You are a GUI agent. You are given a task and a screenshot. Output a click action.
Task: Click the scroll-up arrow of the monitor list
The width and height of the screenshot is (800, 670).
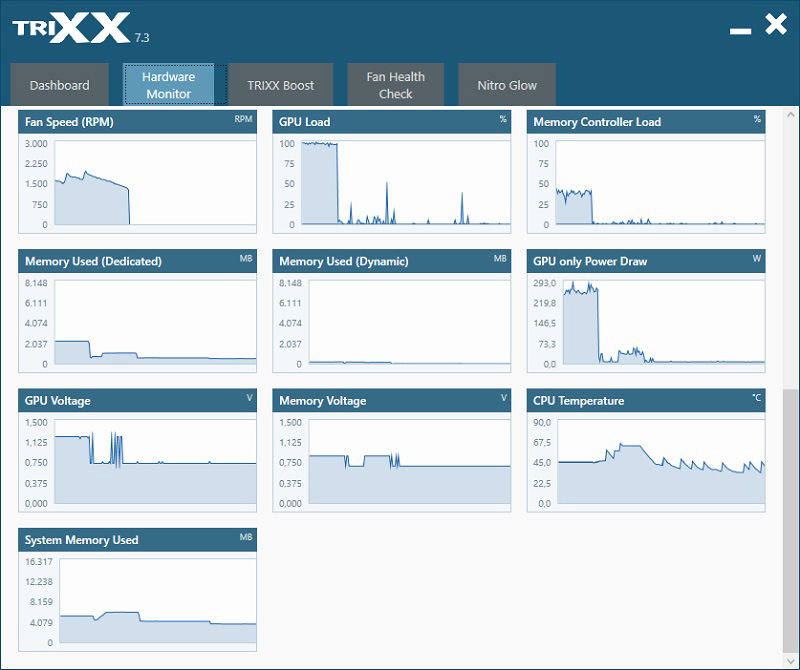(x=790, y=115)
